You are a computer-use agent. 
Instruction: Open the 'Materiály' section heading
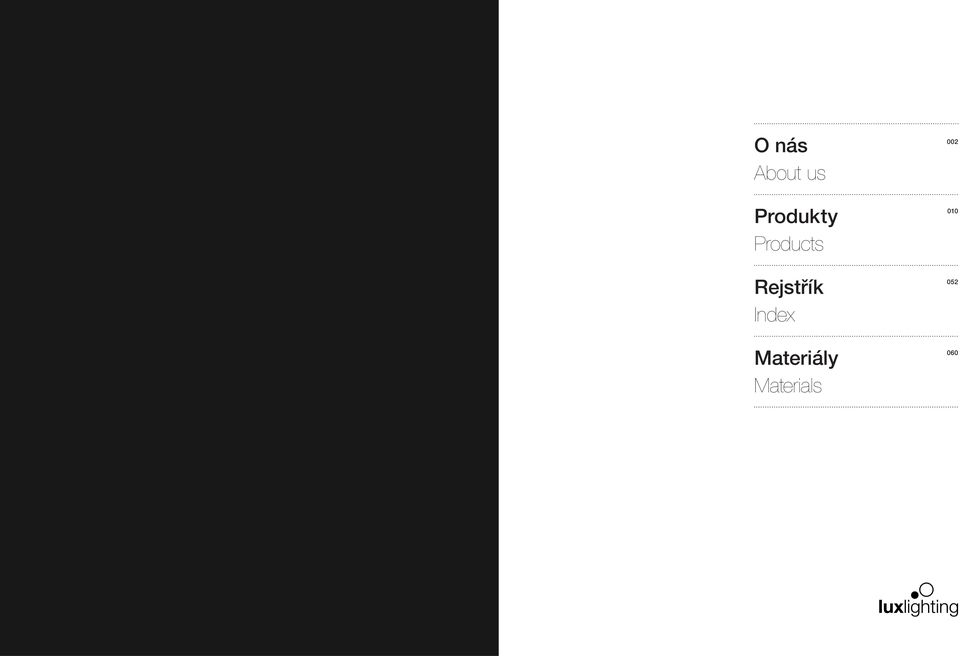796,358
